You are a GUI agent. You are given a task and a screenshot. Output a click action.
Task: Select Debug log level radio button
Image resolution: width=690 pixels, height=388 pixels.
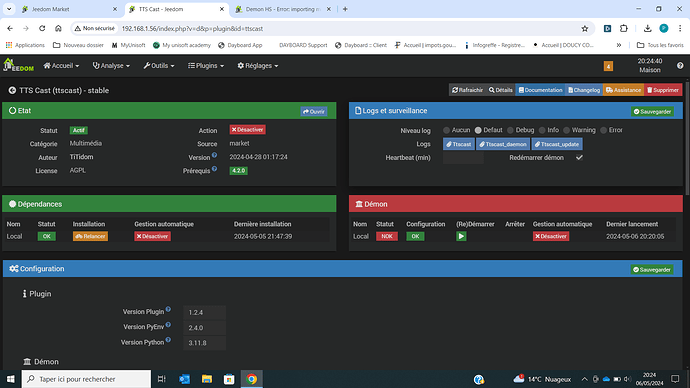pos(510,130)
